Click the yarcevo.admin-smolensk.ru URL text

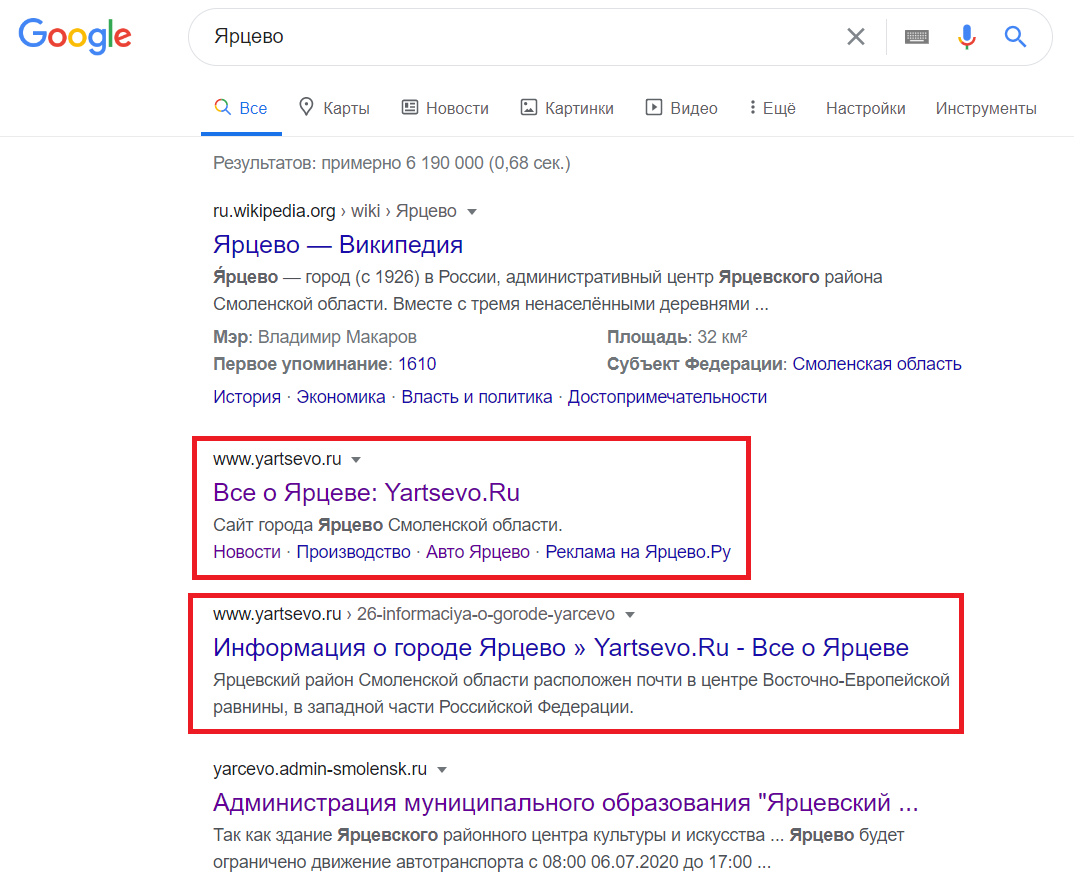tap(320, 769)
